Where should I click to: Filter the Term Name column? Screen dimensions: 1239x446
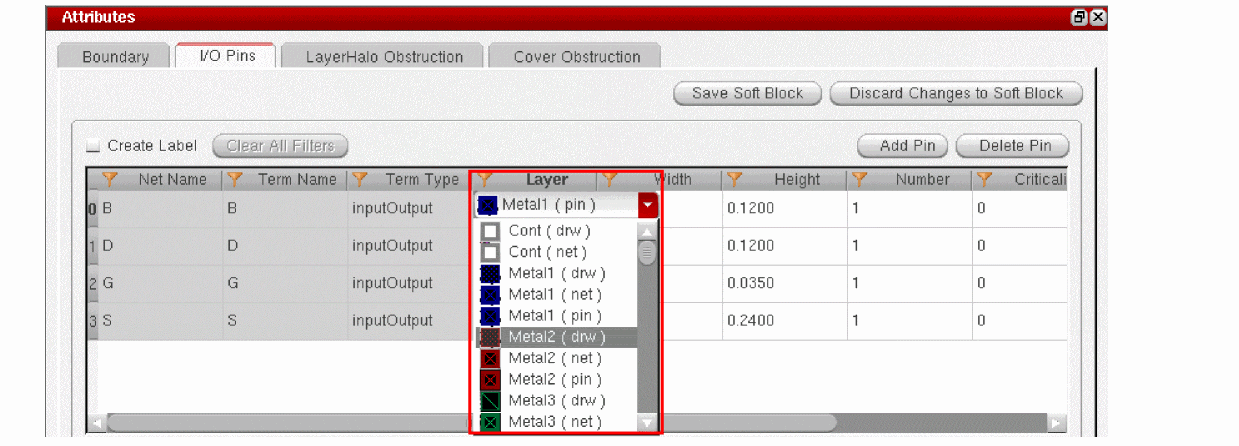tap(236, 180)
